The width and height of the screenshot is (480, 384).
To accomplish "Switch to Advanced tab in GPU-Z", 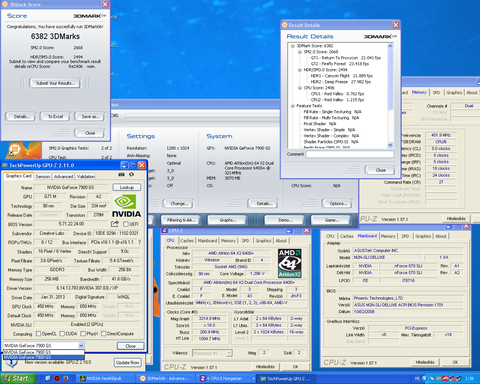I will 63,176.
